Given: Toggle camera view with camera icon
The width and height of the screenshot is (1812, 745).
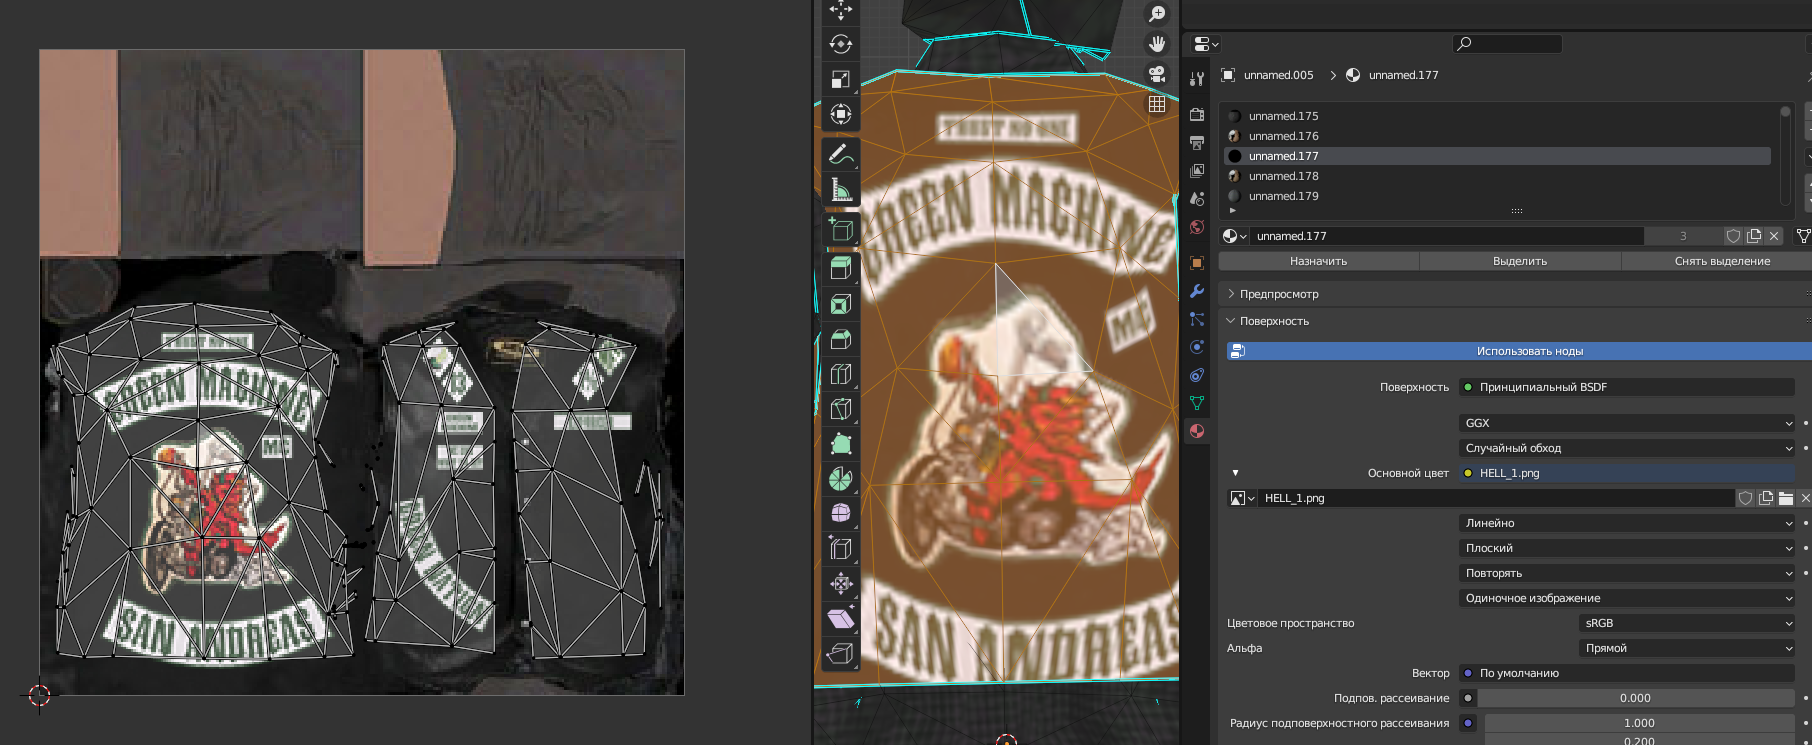Looking at the screenshot, I should tap(1157, 74).
